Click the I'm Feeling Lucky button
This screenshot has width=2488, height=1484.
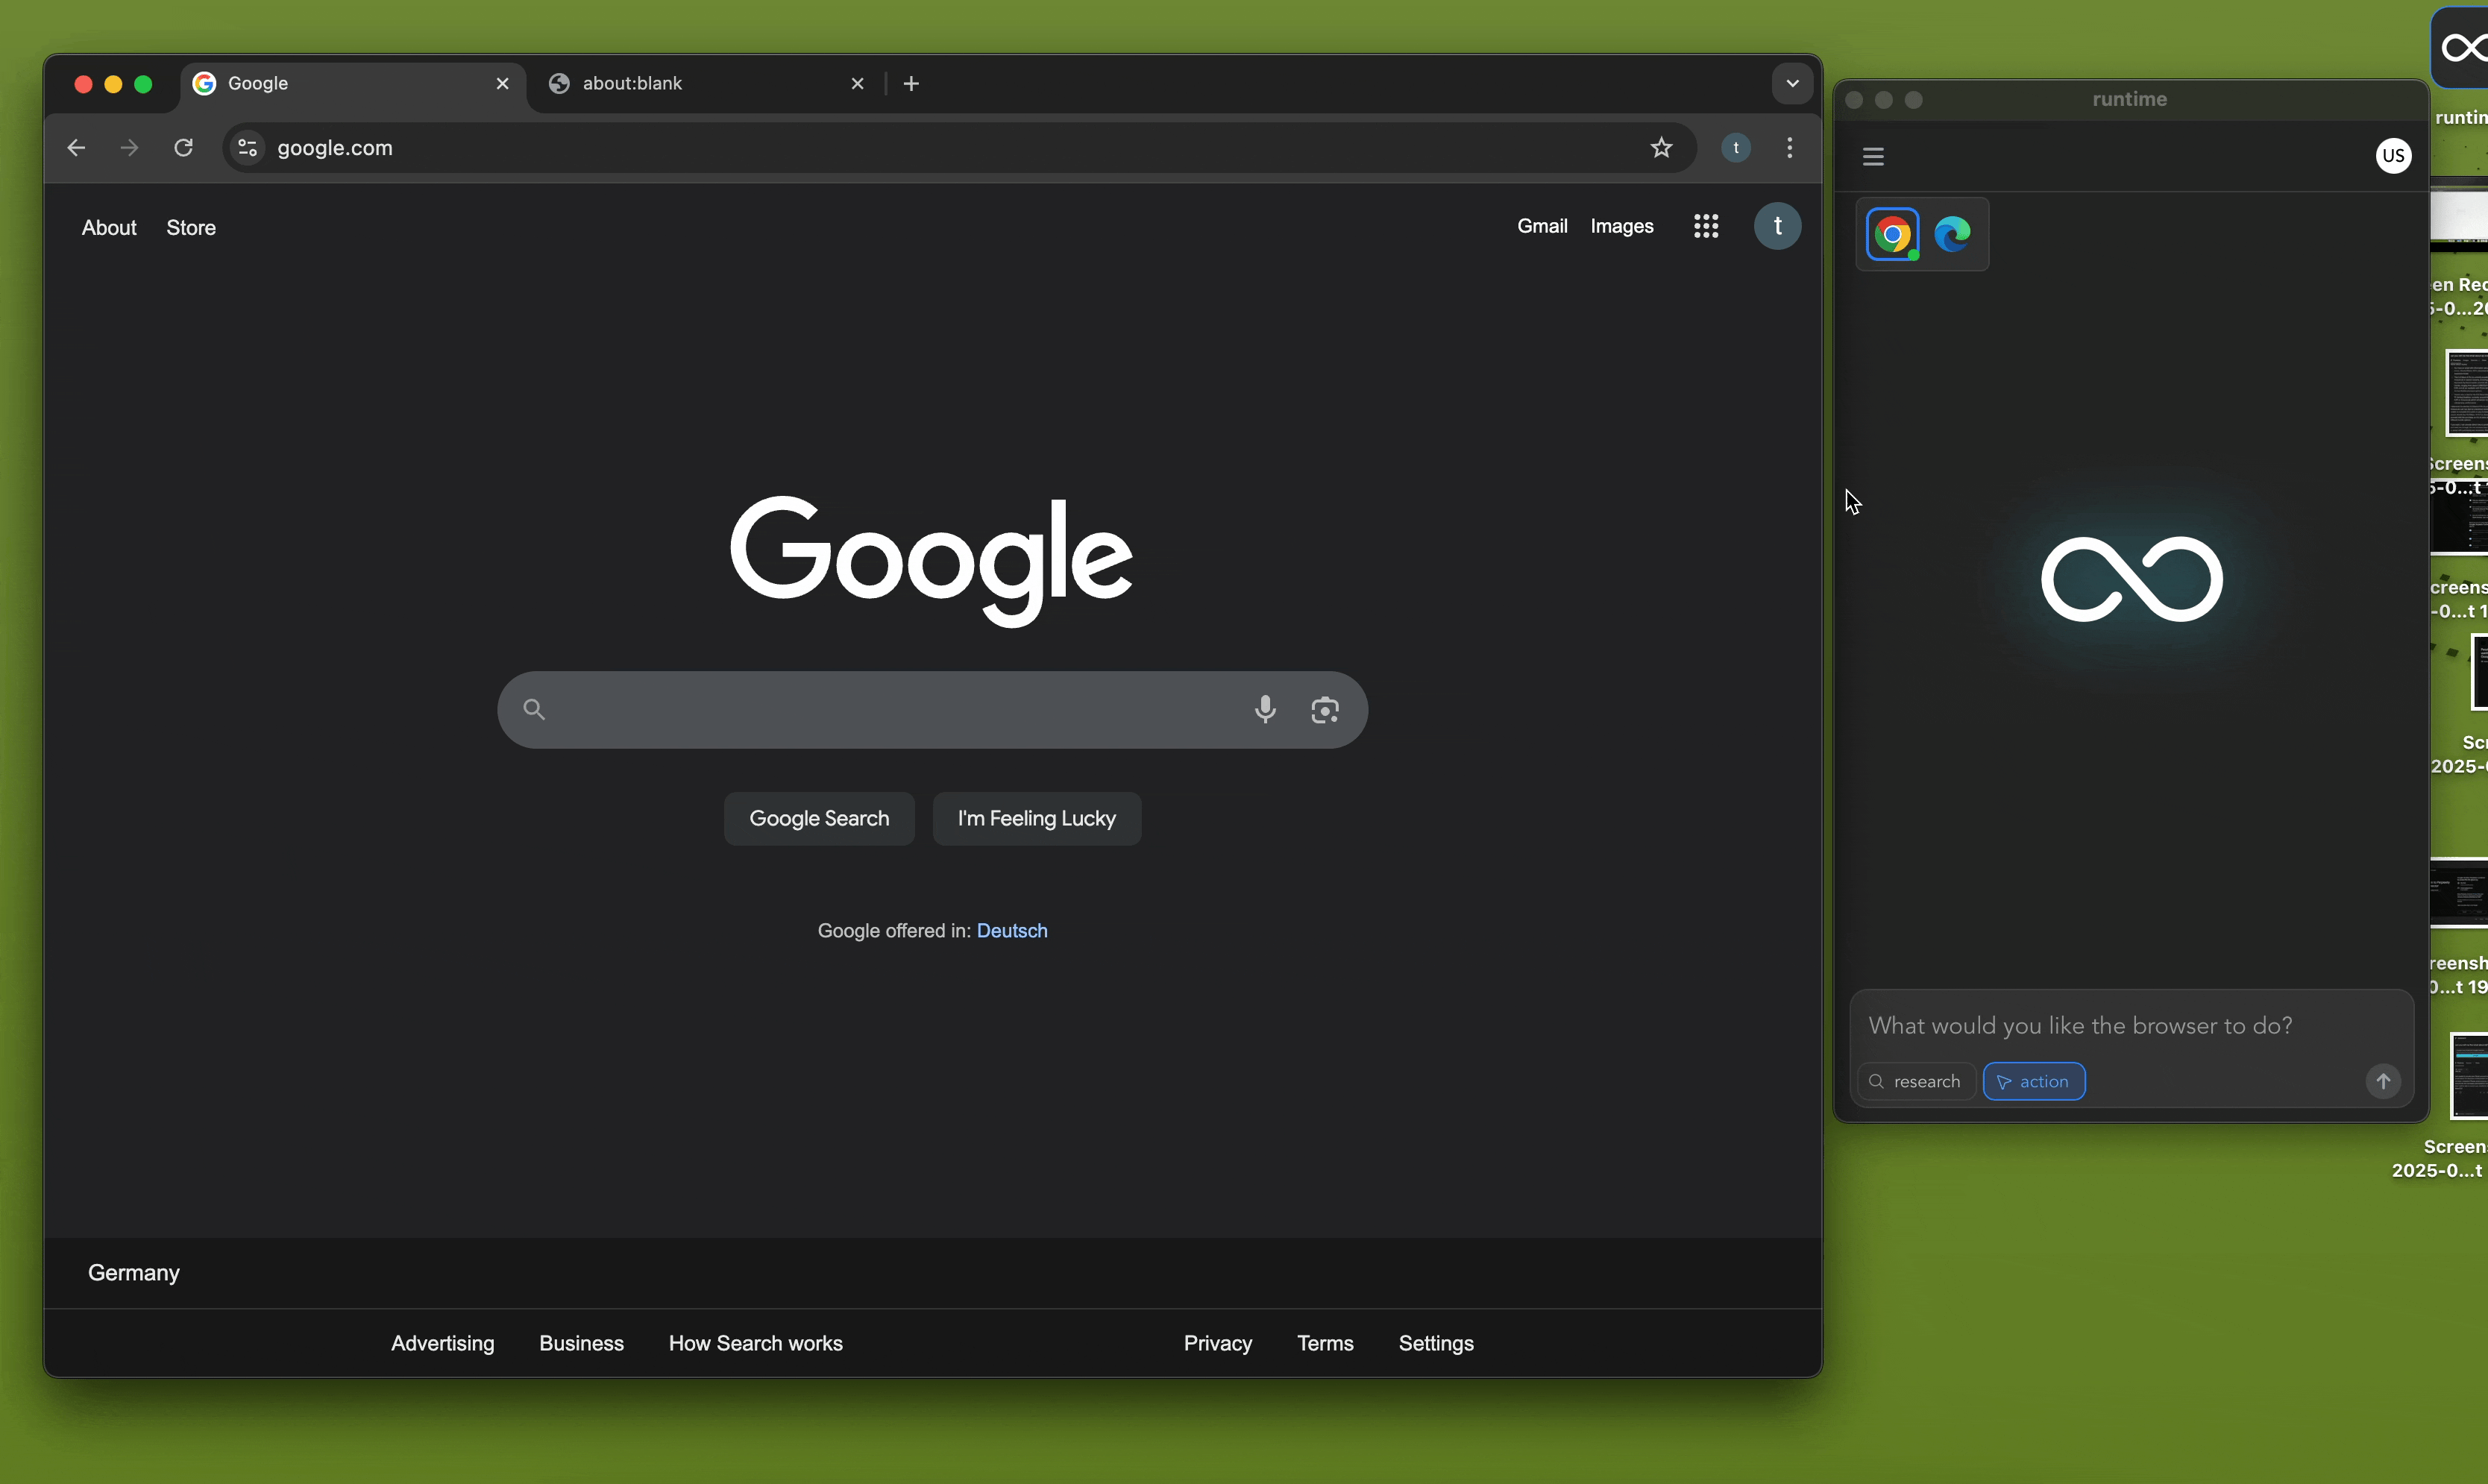[1036, 818]
